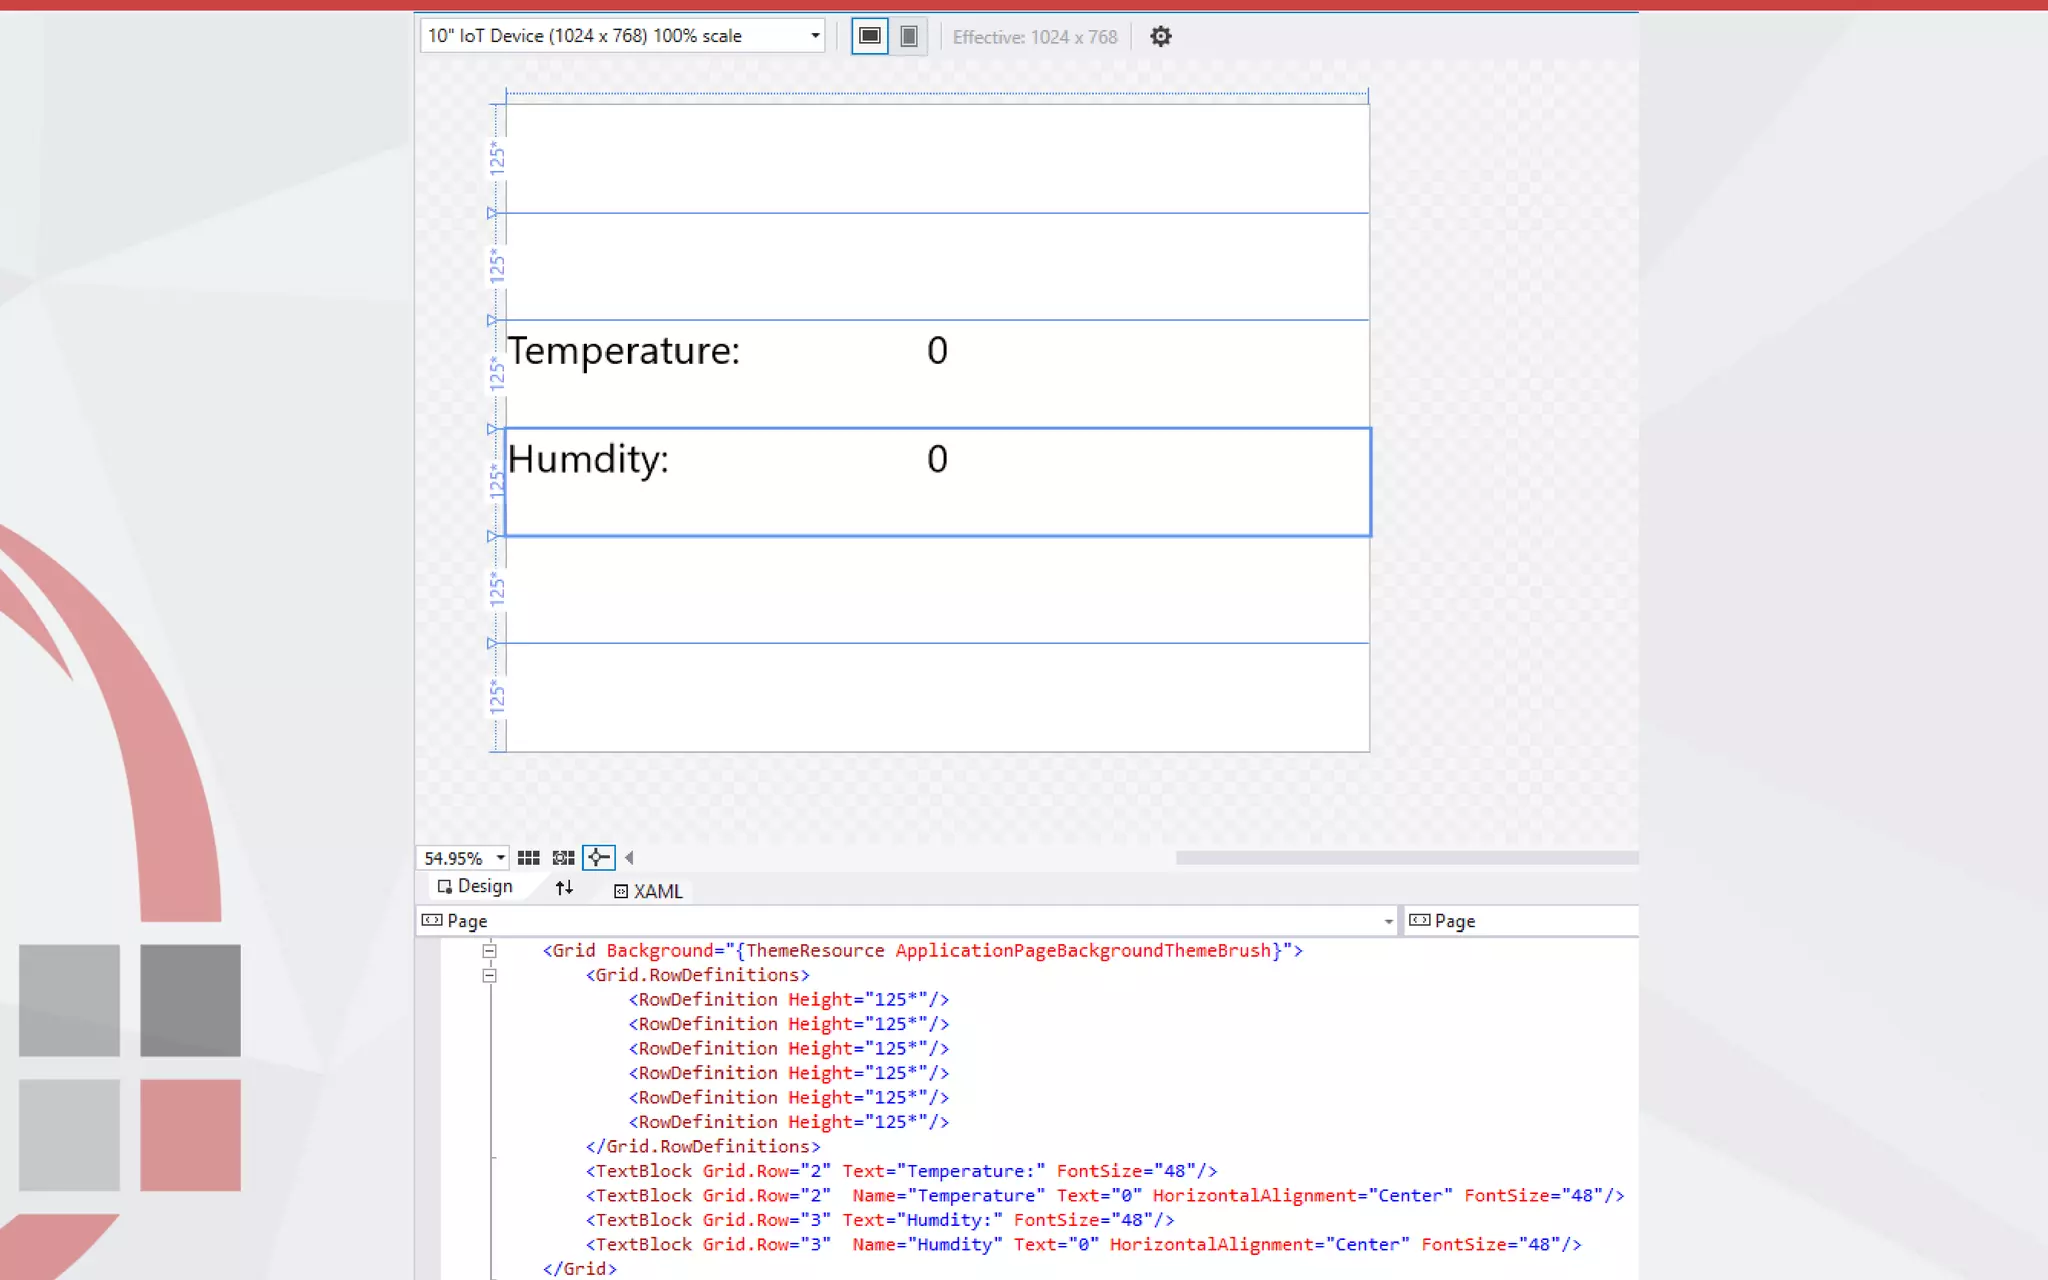The height and width of the screenshot is (1280, 2048).
Task: Click the designer horizontal scrollbar
Action: [1406, 858]
